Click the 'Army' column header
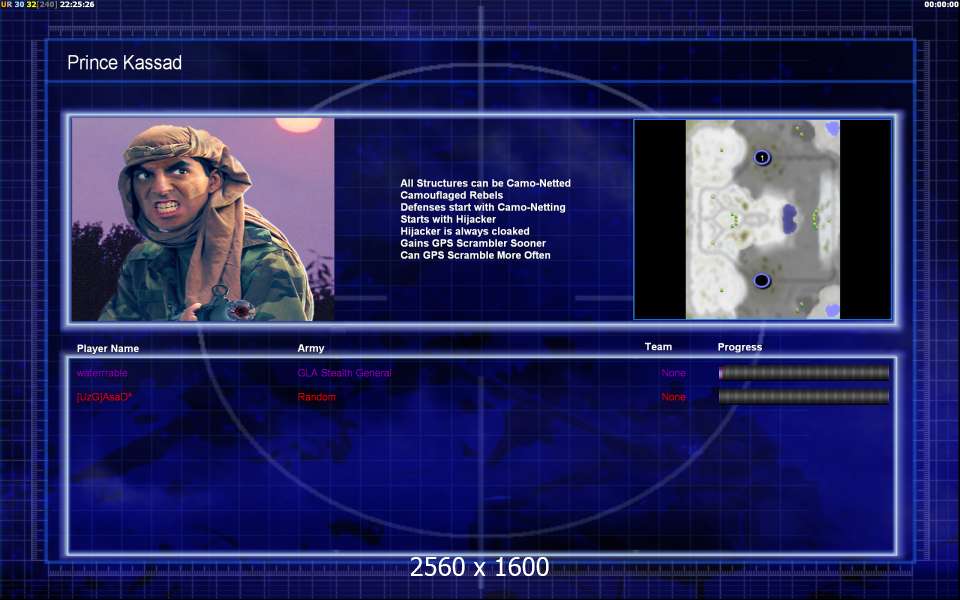 (311, 348)
